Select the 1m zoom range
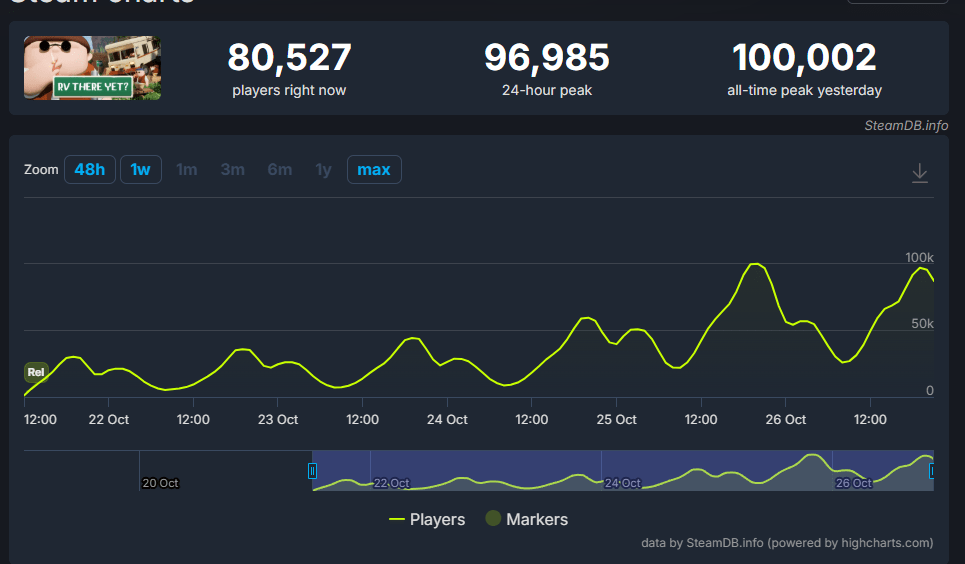965x564 pixels. [186, 170]
